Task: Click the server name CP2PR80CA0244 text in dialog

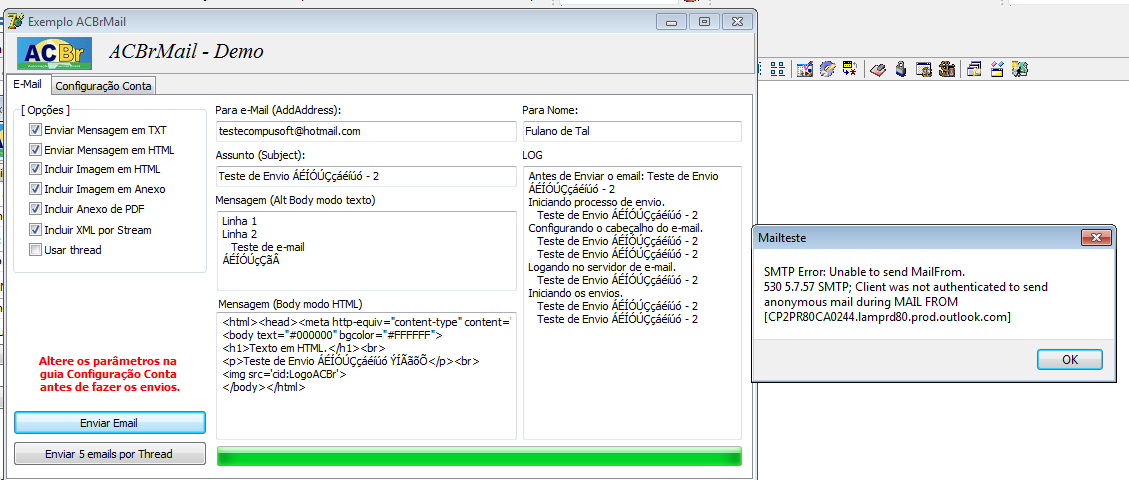Action: coord(887,317)
